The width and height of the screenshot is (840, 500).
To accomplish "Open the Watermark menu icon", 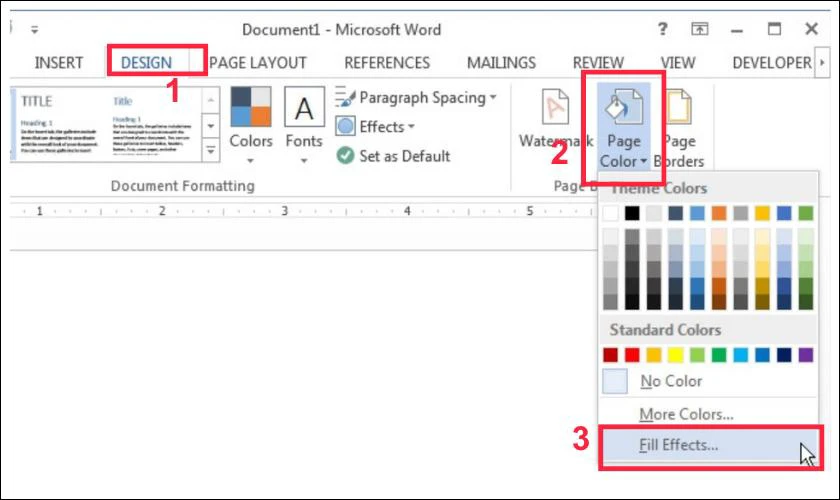I will pos(554,107).
